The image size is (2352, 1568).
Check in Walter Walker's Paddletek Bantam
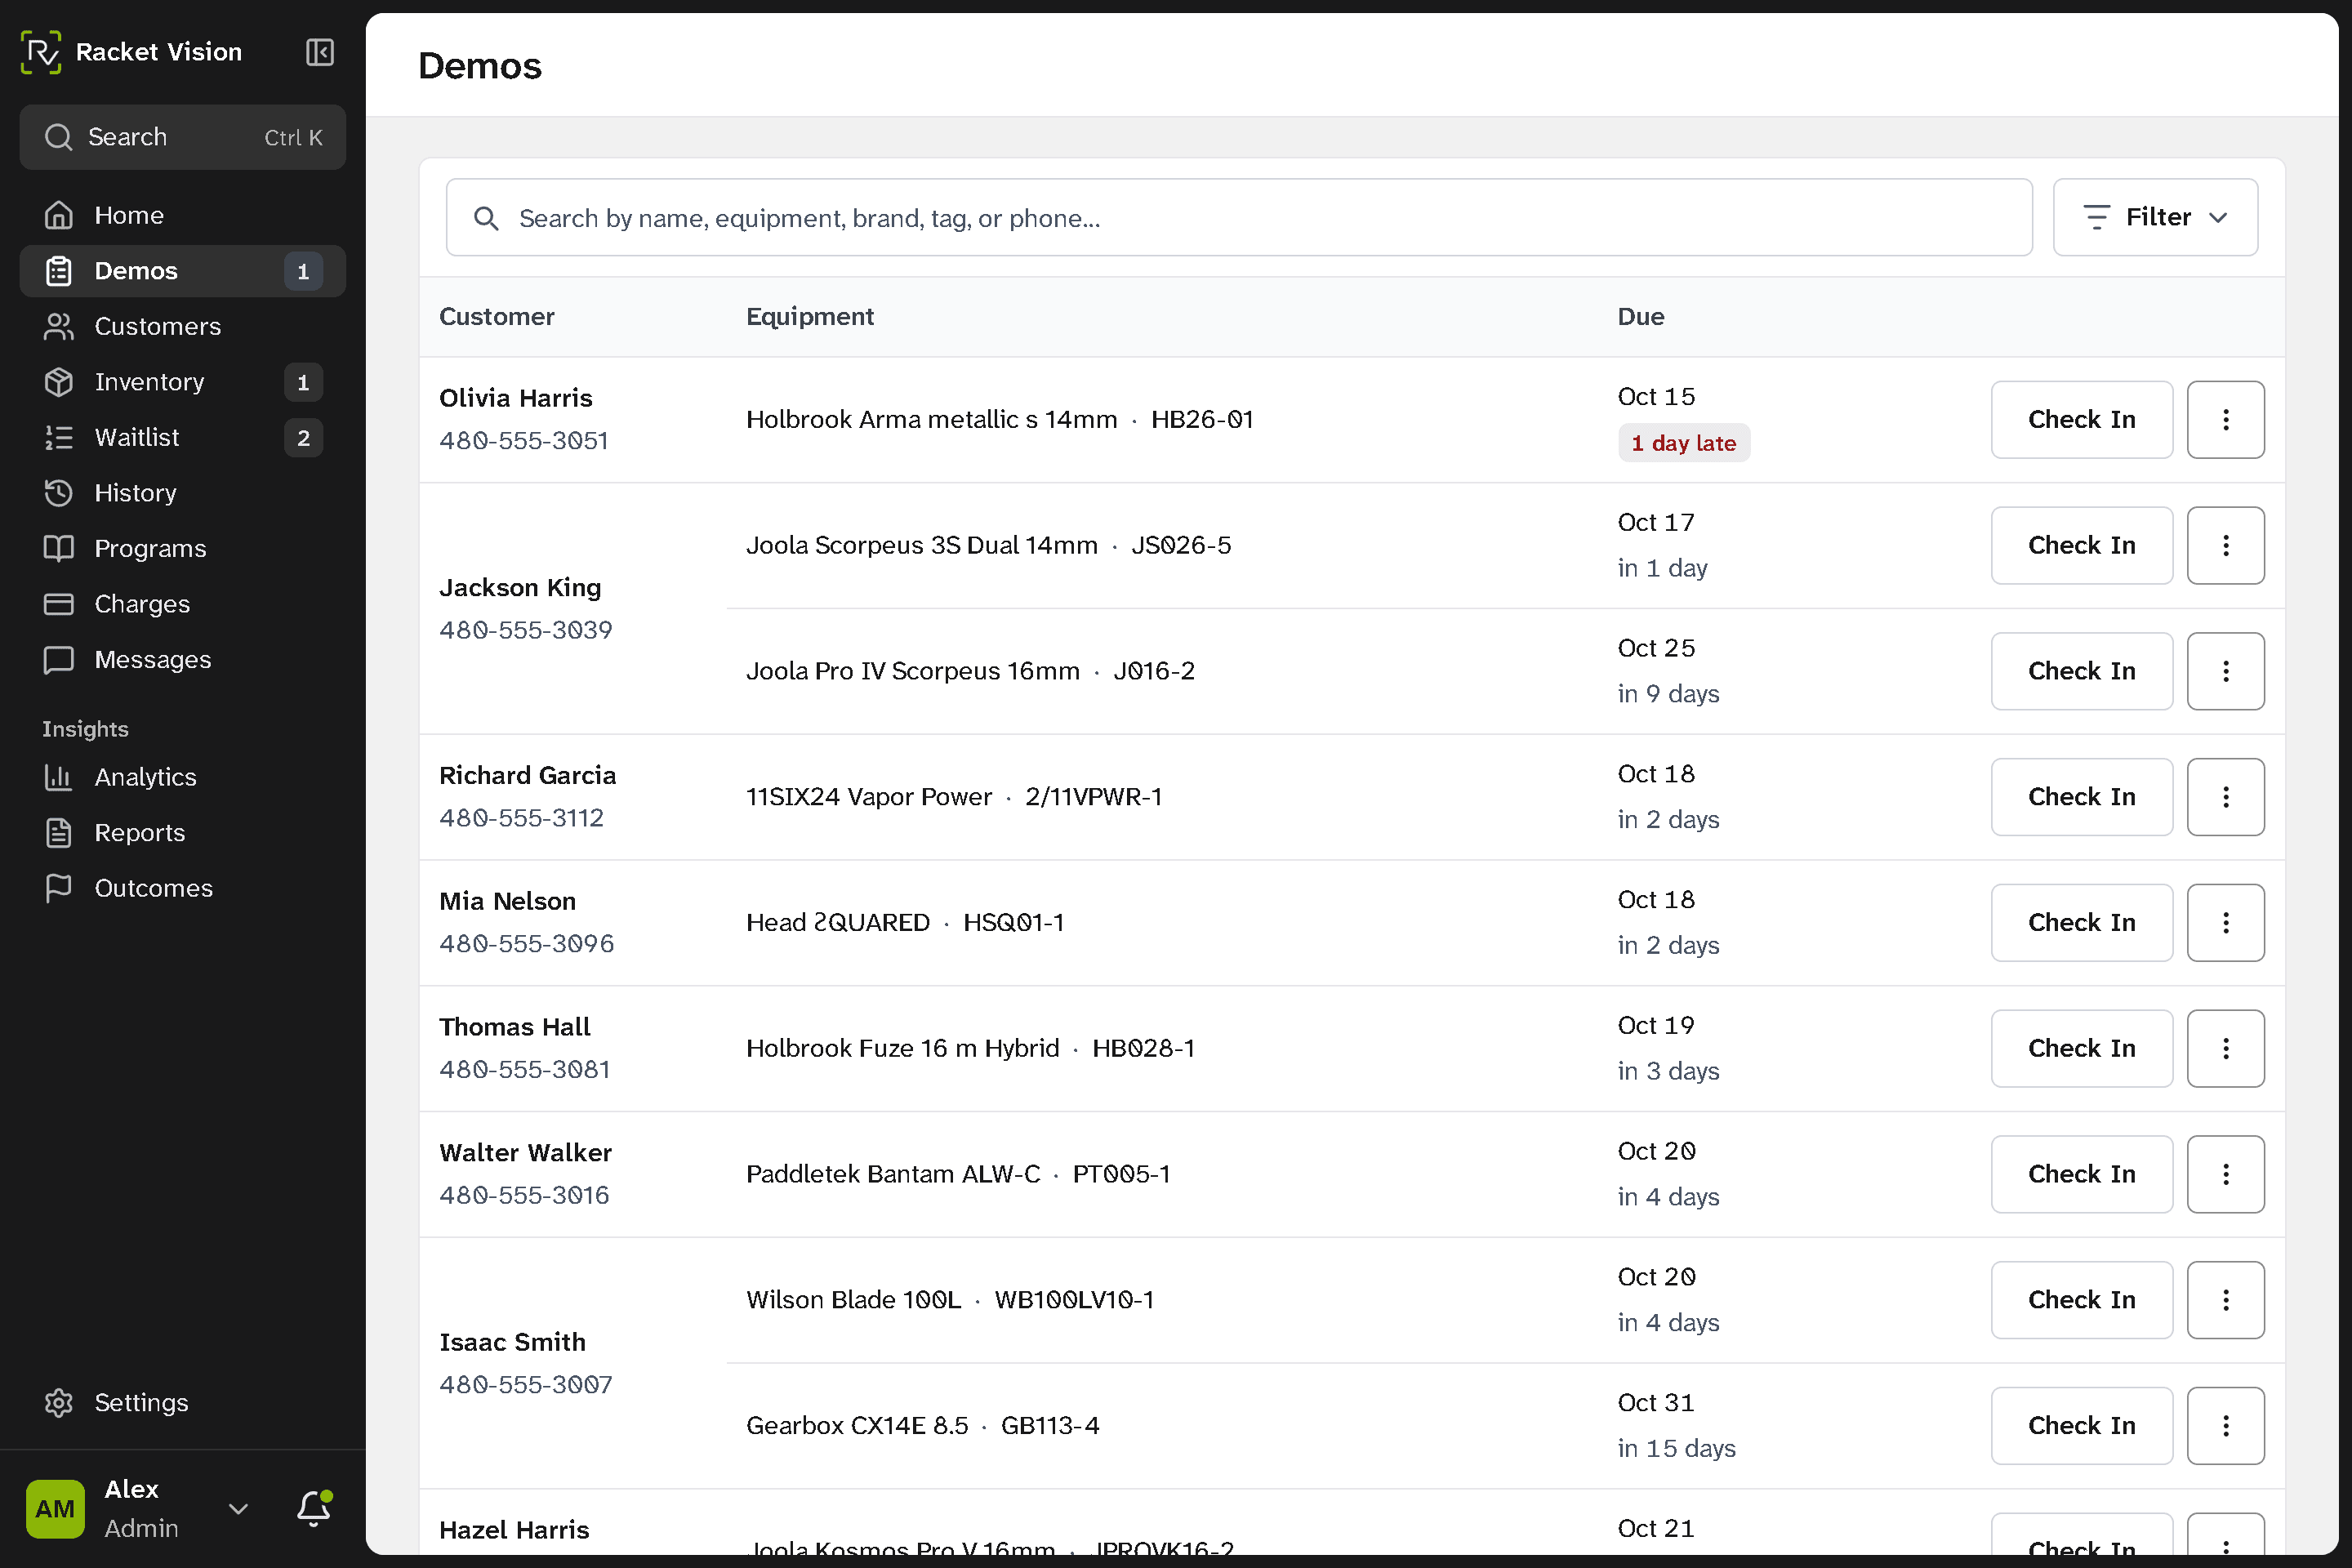click(x=2081, y=1175)
